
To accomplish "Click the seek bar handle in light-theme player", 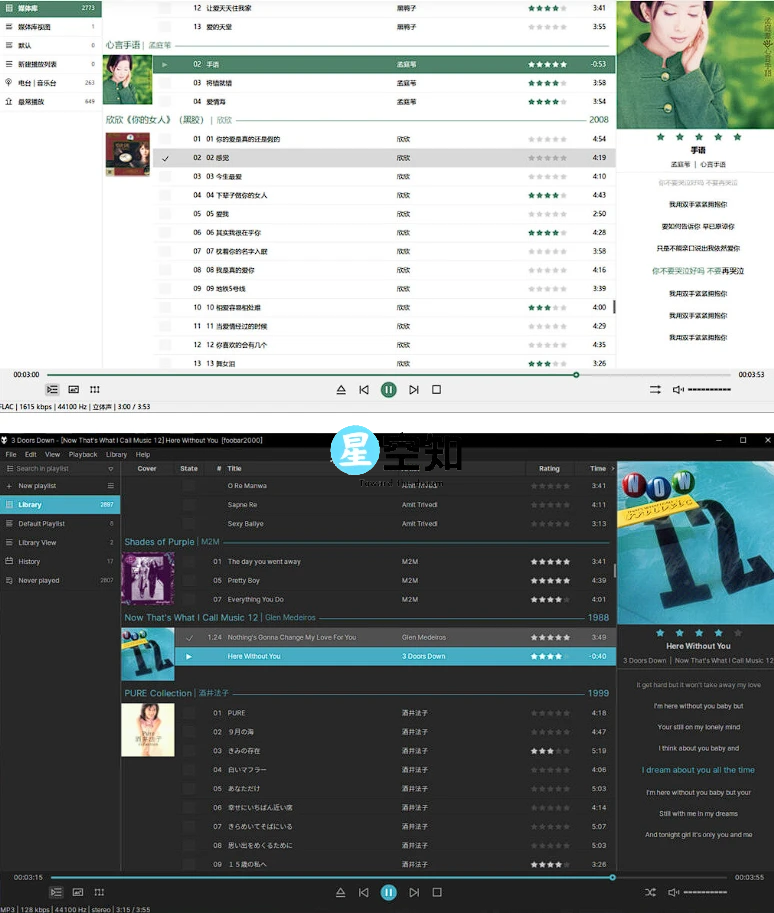I will (x=576, y=375).
